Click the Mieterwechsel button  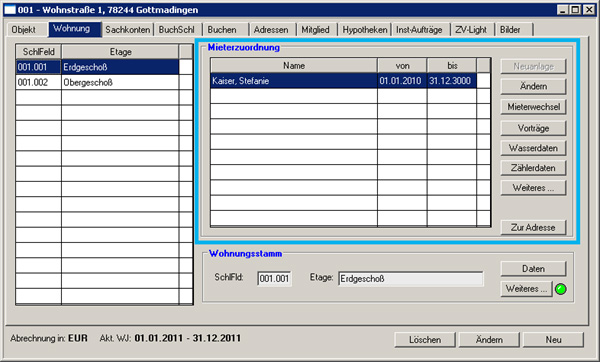click(533, 107)
